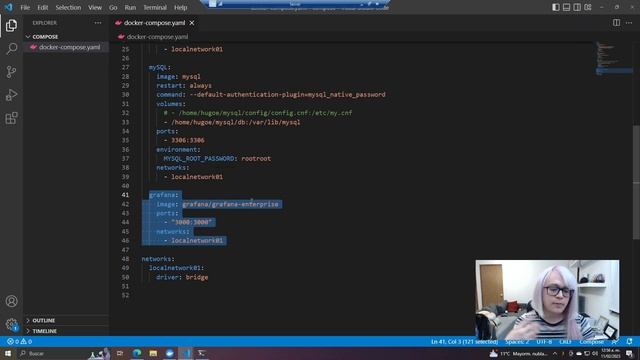Click the taskbar clock and date
Image resolution: width=640 pixels, height=360 pixels.
click(610, 353)
